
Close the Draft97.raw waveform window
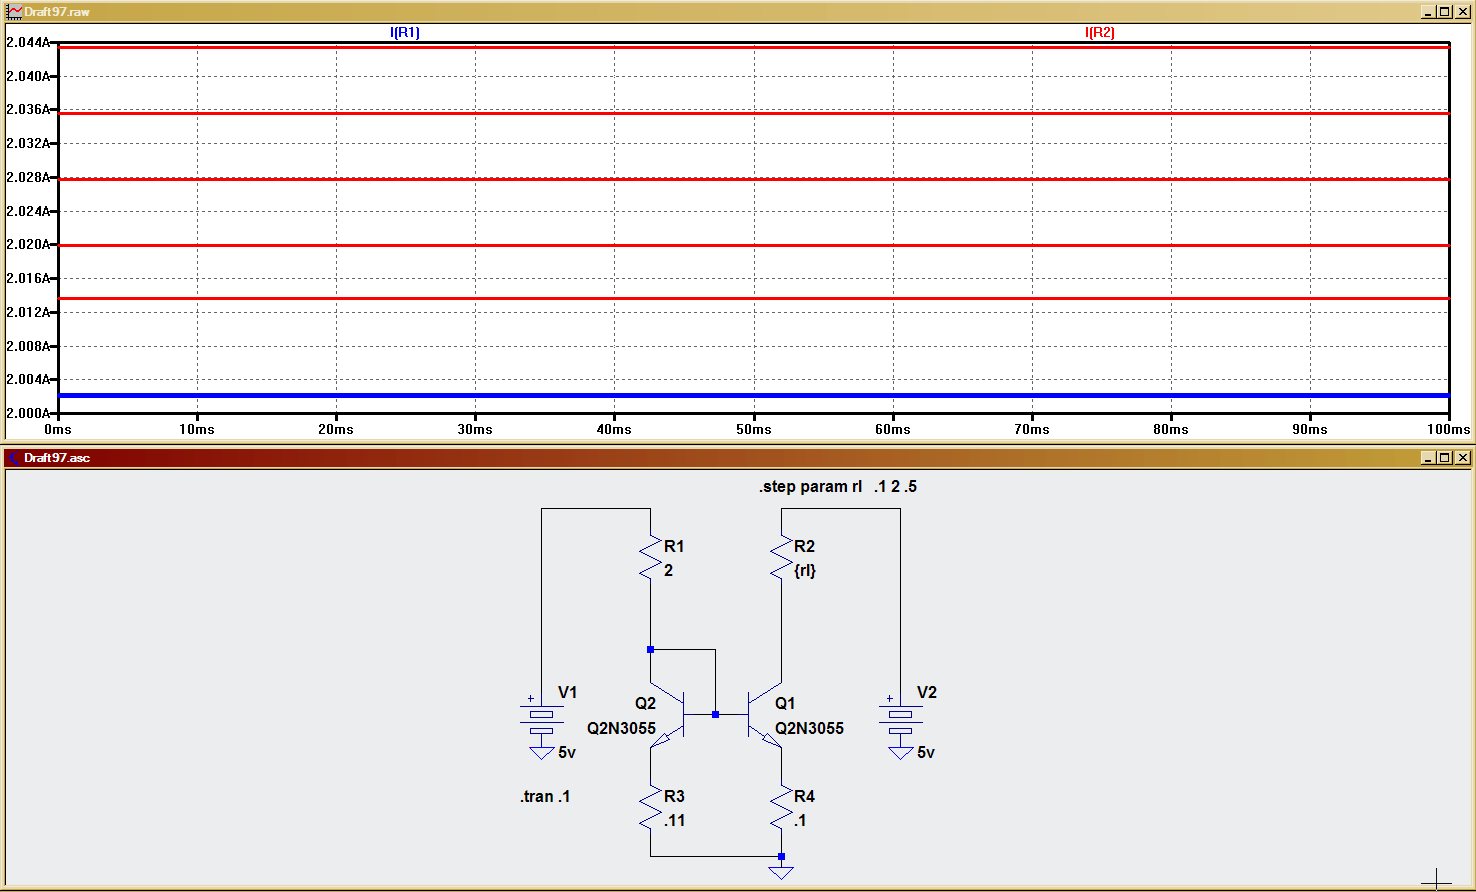click(x=1462, y=11)
